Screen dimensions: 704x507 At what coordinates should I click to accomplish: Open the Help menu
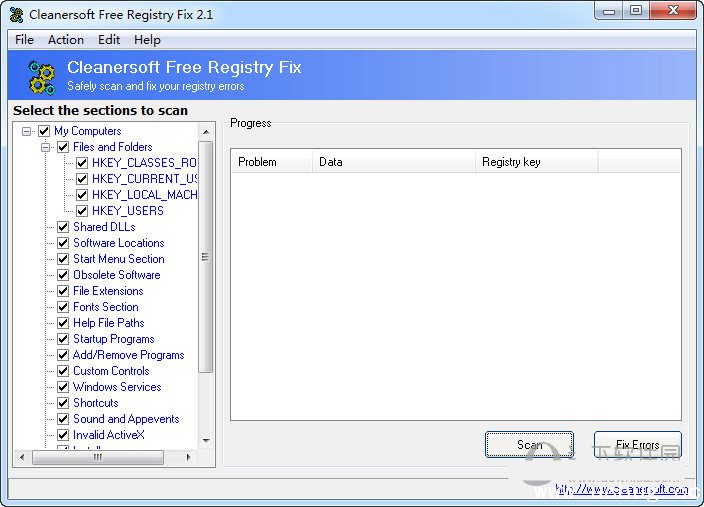(x=147, y=40)
